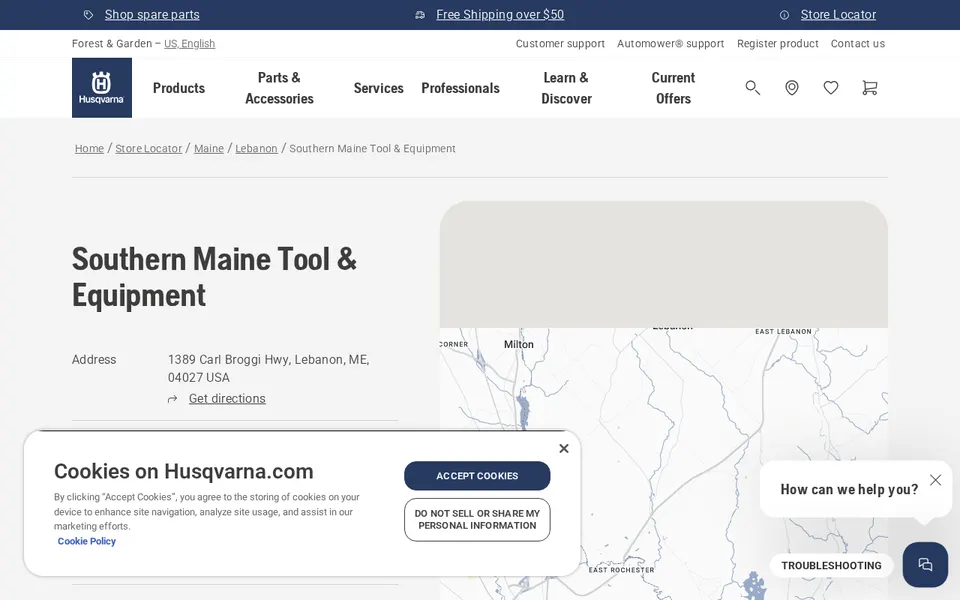Go to Store Locator breadcrumb
This screenshot has height=600, width=960.
click(149, 149)
